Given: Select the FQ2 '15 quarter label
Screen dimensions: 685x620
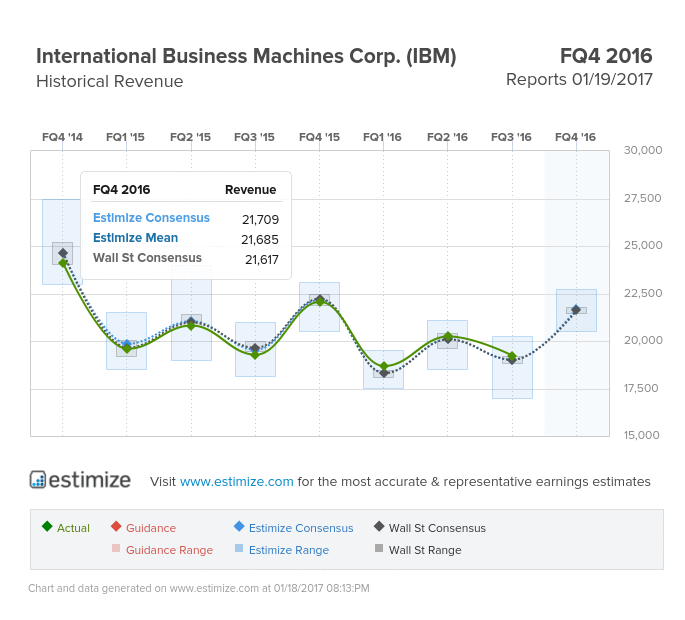Looking at the screenshot, I should [x=190, y=137].
